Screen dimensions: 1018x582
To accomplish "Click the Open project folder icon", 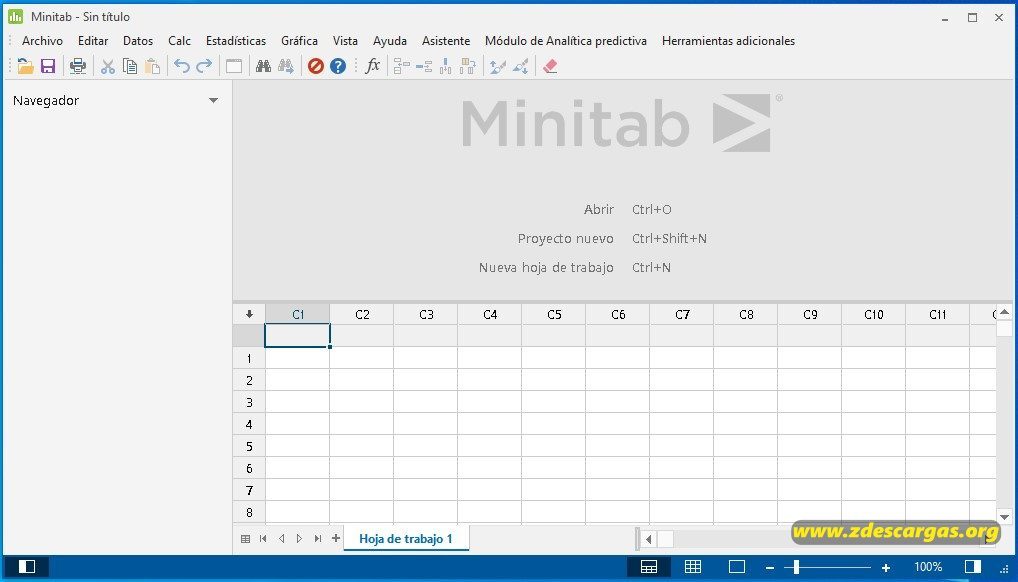I will point(25,66).
